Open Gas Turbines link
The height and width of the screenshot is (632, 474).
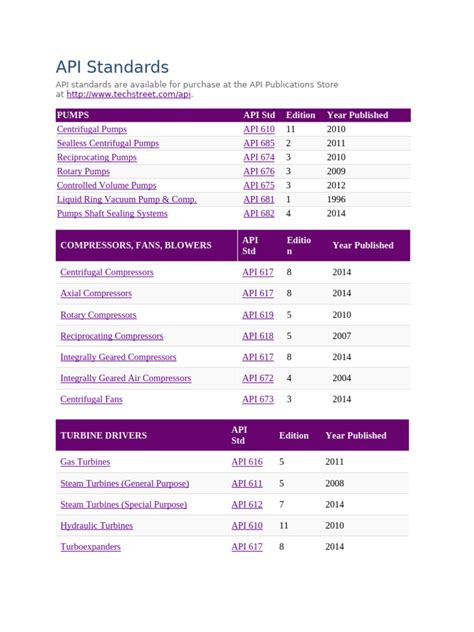(85, 462)
